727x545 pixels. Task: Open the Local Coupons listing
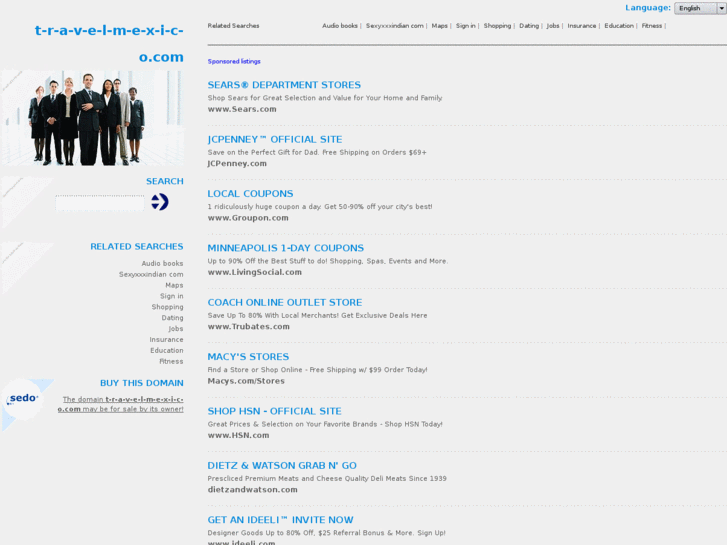click(250, 193)
